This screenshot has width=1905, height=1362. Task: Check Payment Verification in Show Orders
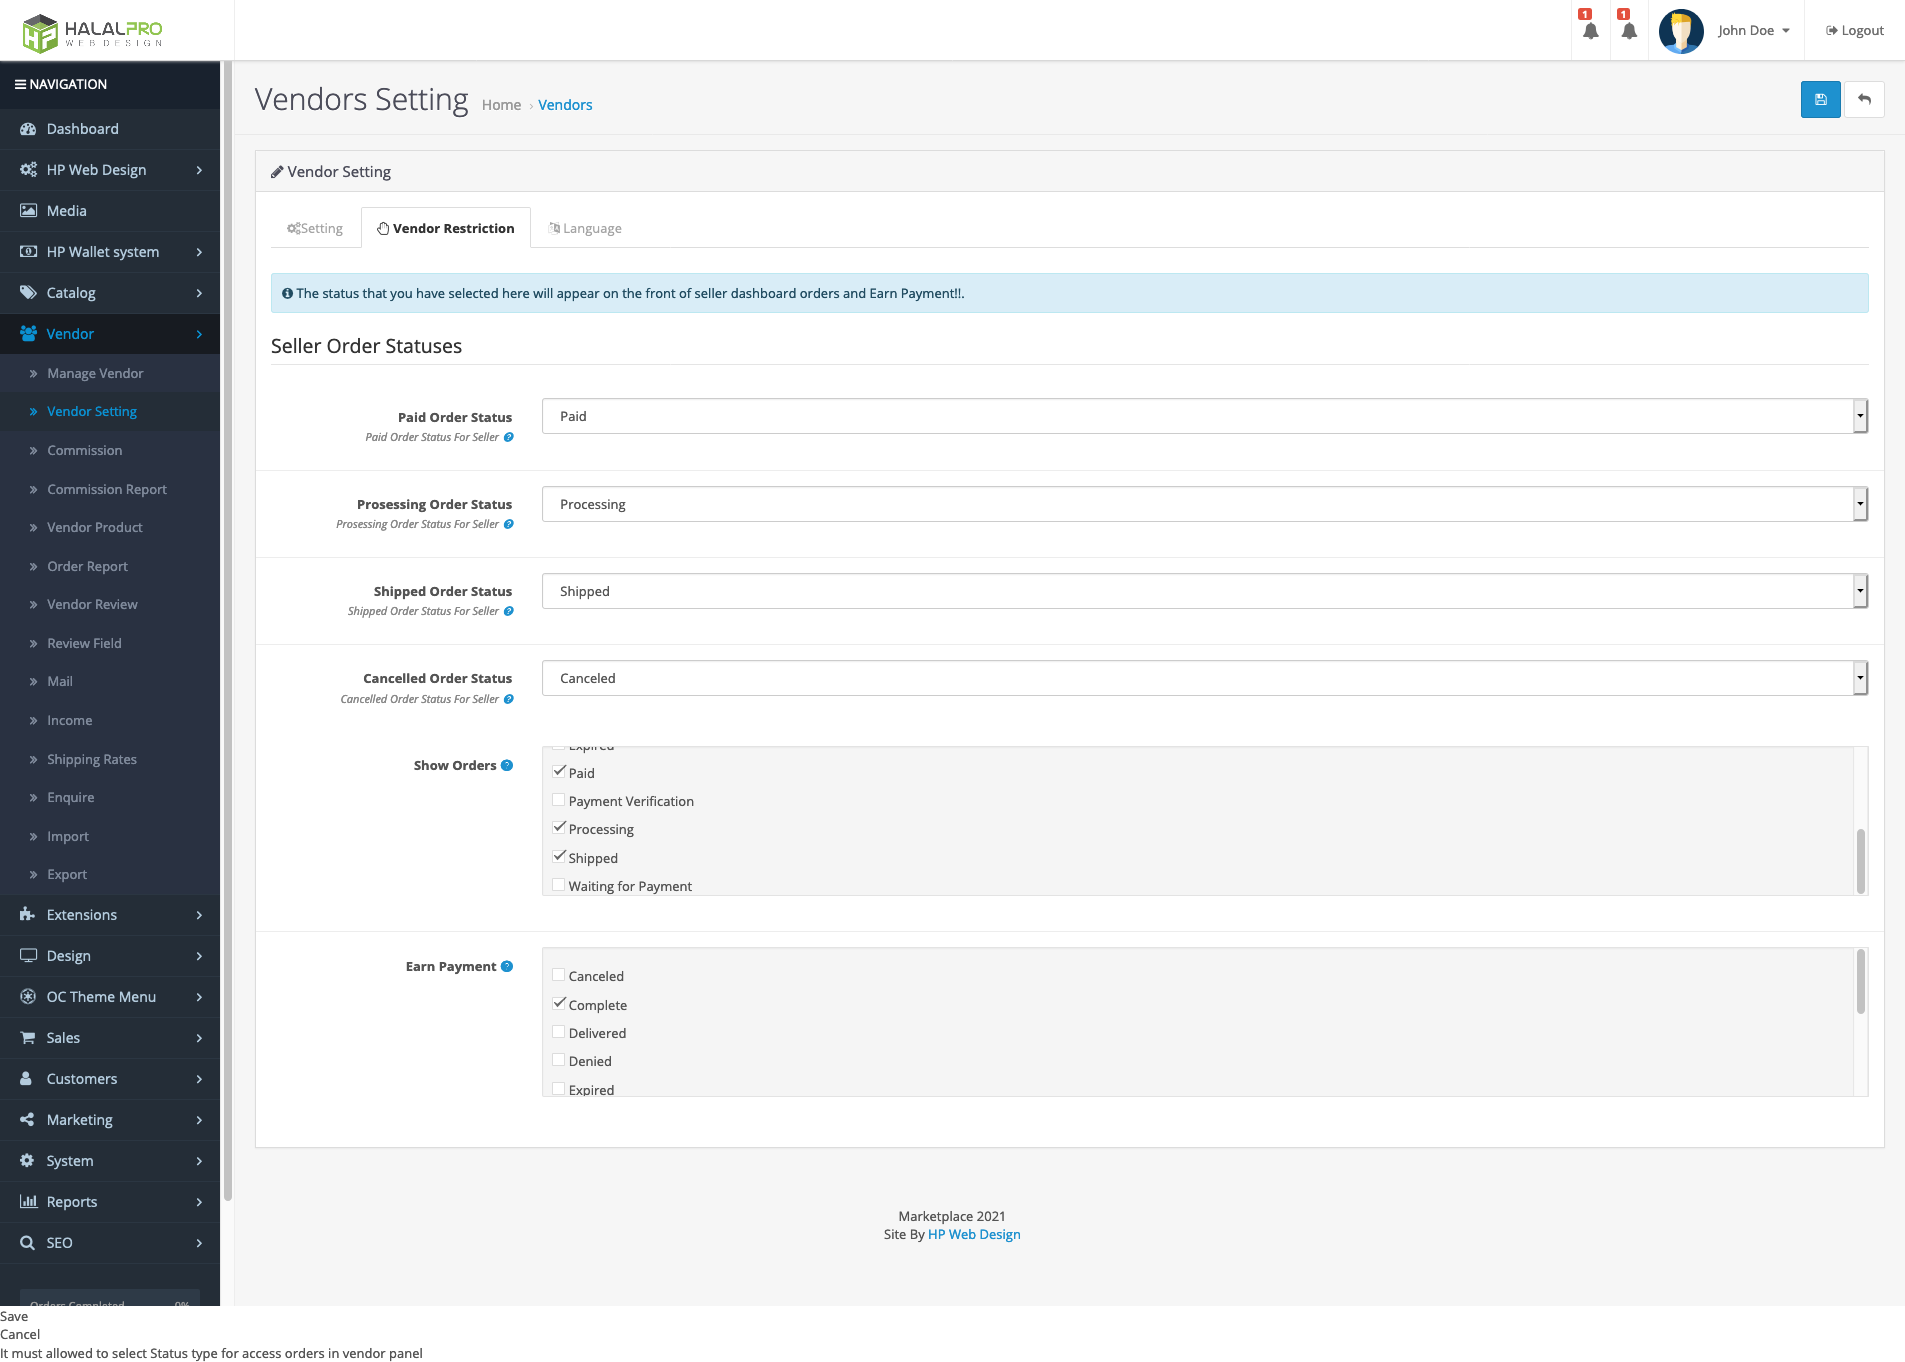coord(559,800)
